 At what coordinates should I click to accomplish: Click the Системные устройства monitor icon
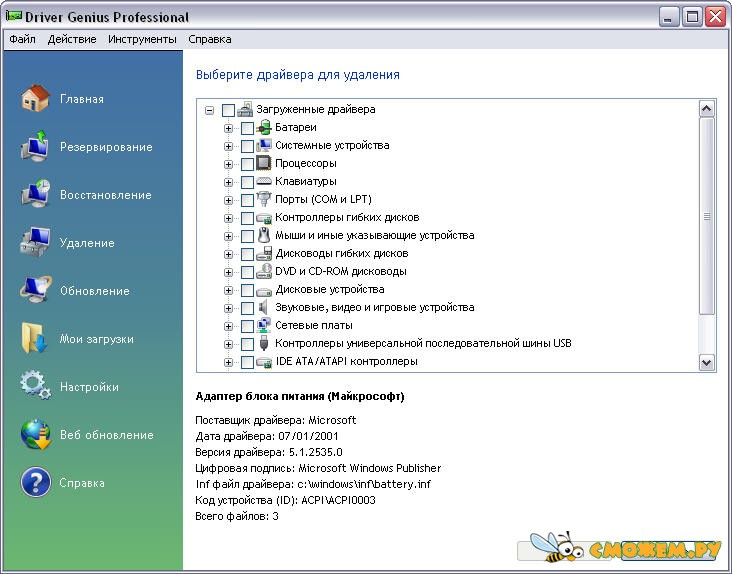(264, 145)
